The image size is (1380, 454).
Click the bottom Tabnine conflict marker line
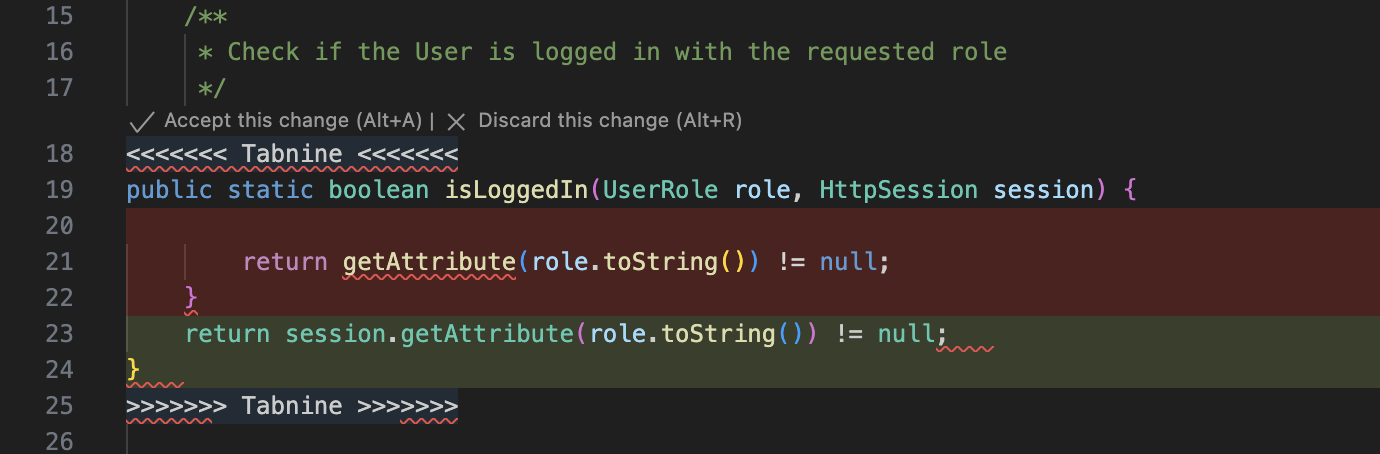click(292, 406)
